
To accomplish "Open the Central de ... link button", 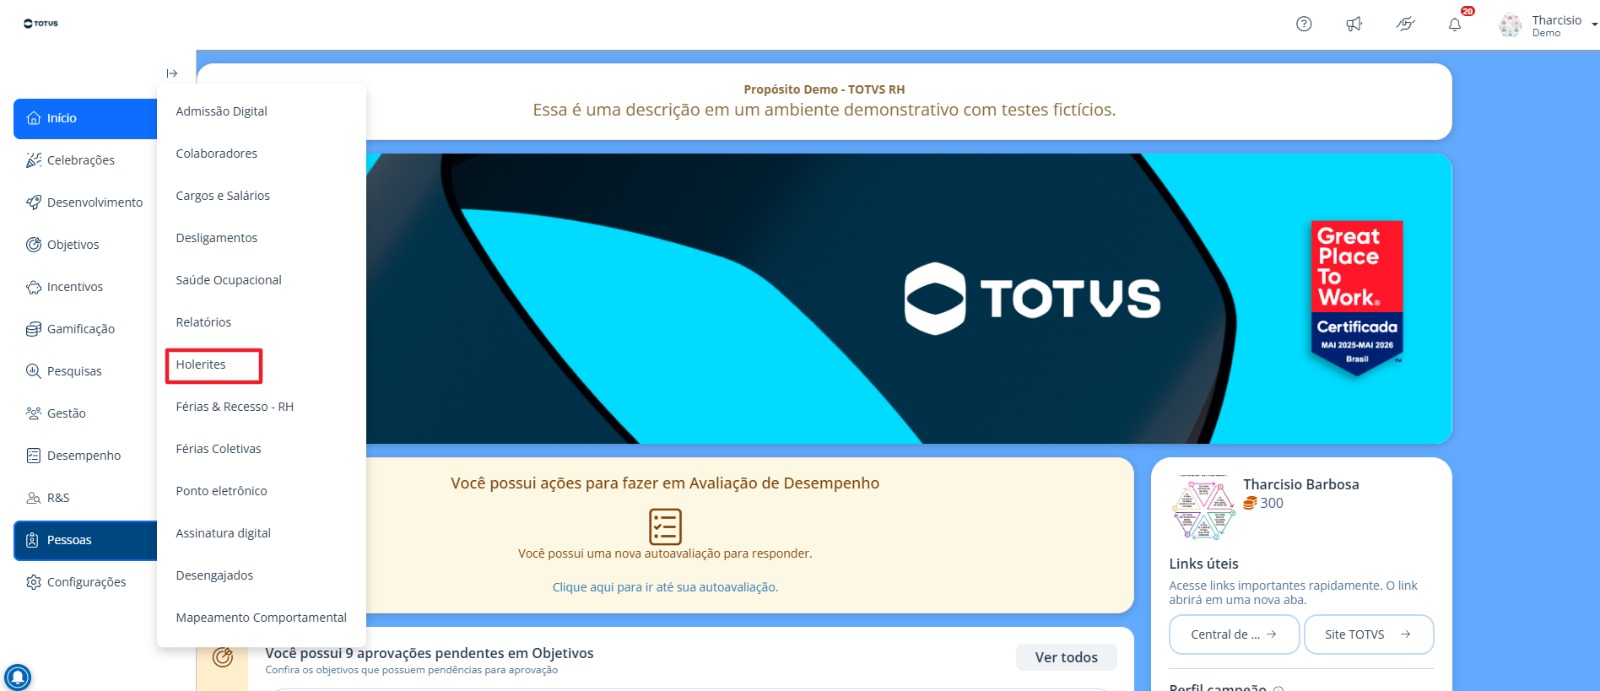I will pyautogui.click(x=1234, y=634).
